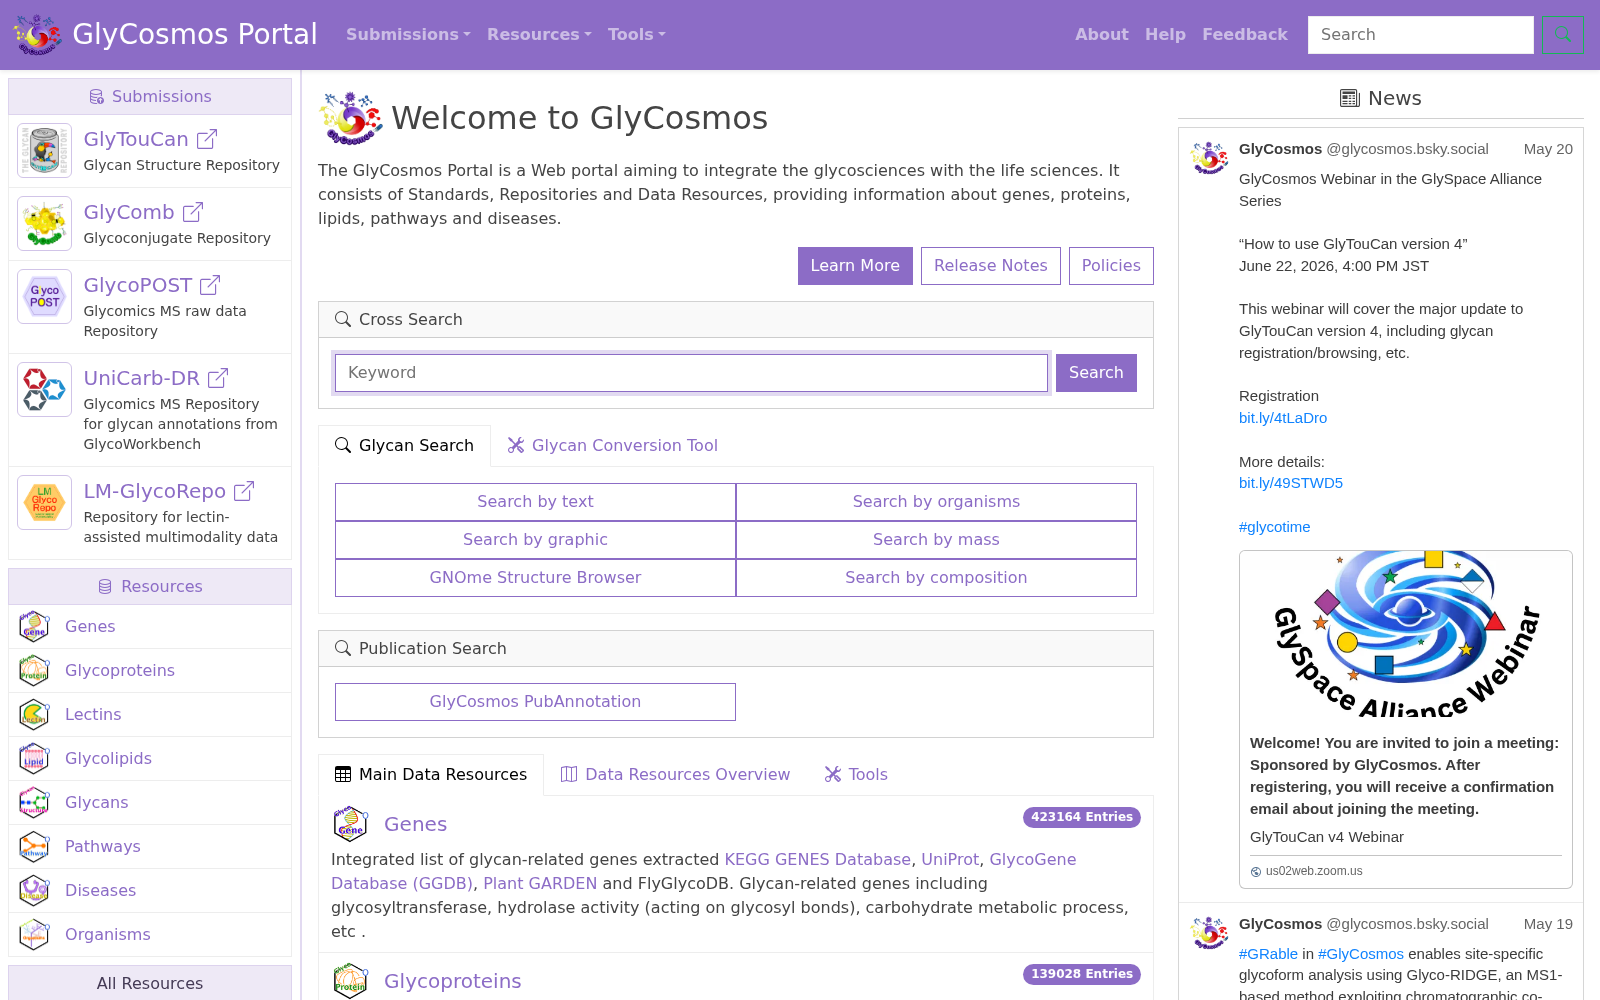Open the Release Notes button
Viewport: 1600px width, 1000px height.
991,266
